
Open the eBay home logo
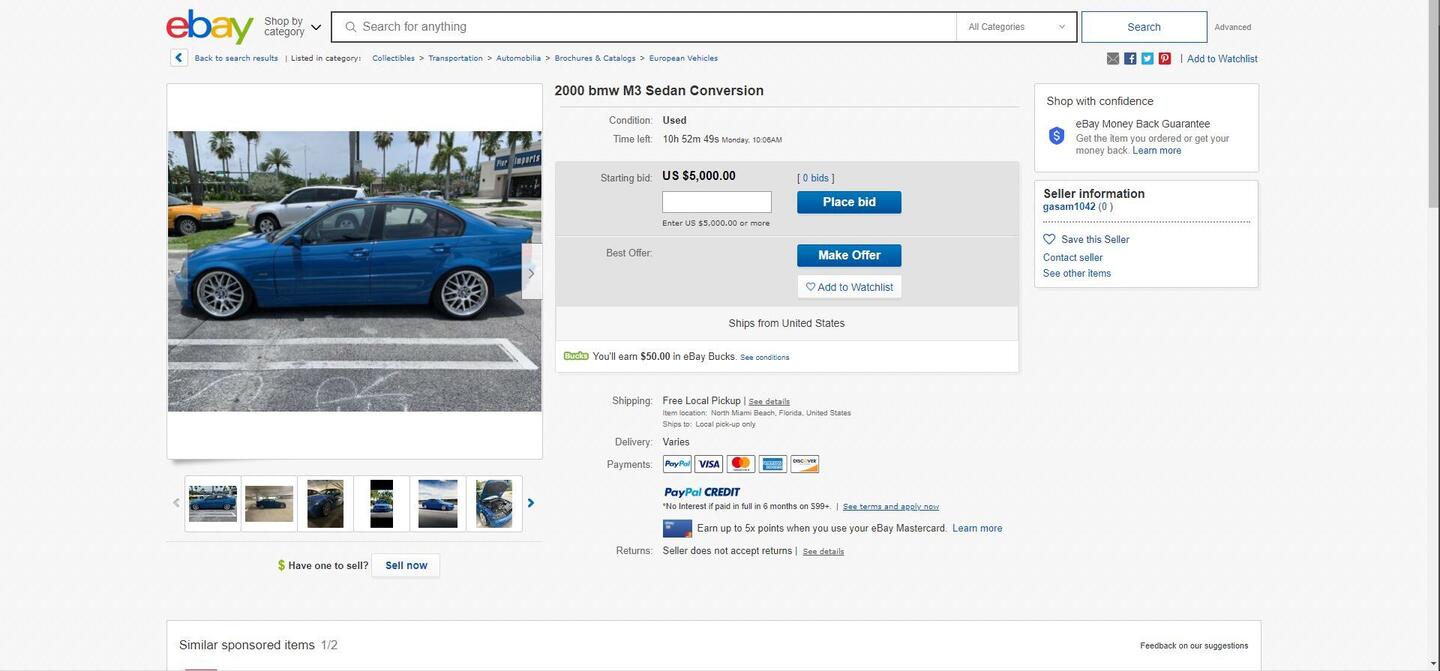[210, 26]
